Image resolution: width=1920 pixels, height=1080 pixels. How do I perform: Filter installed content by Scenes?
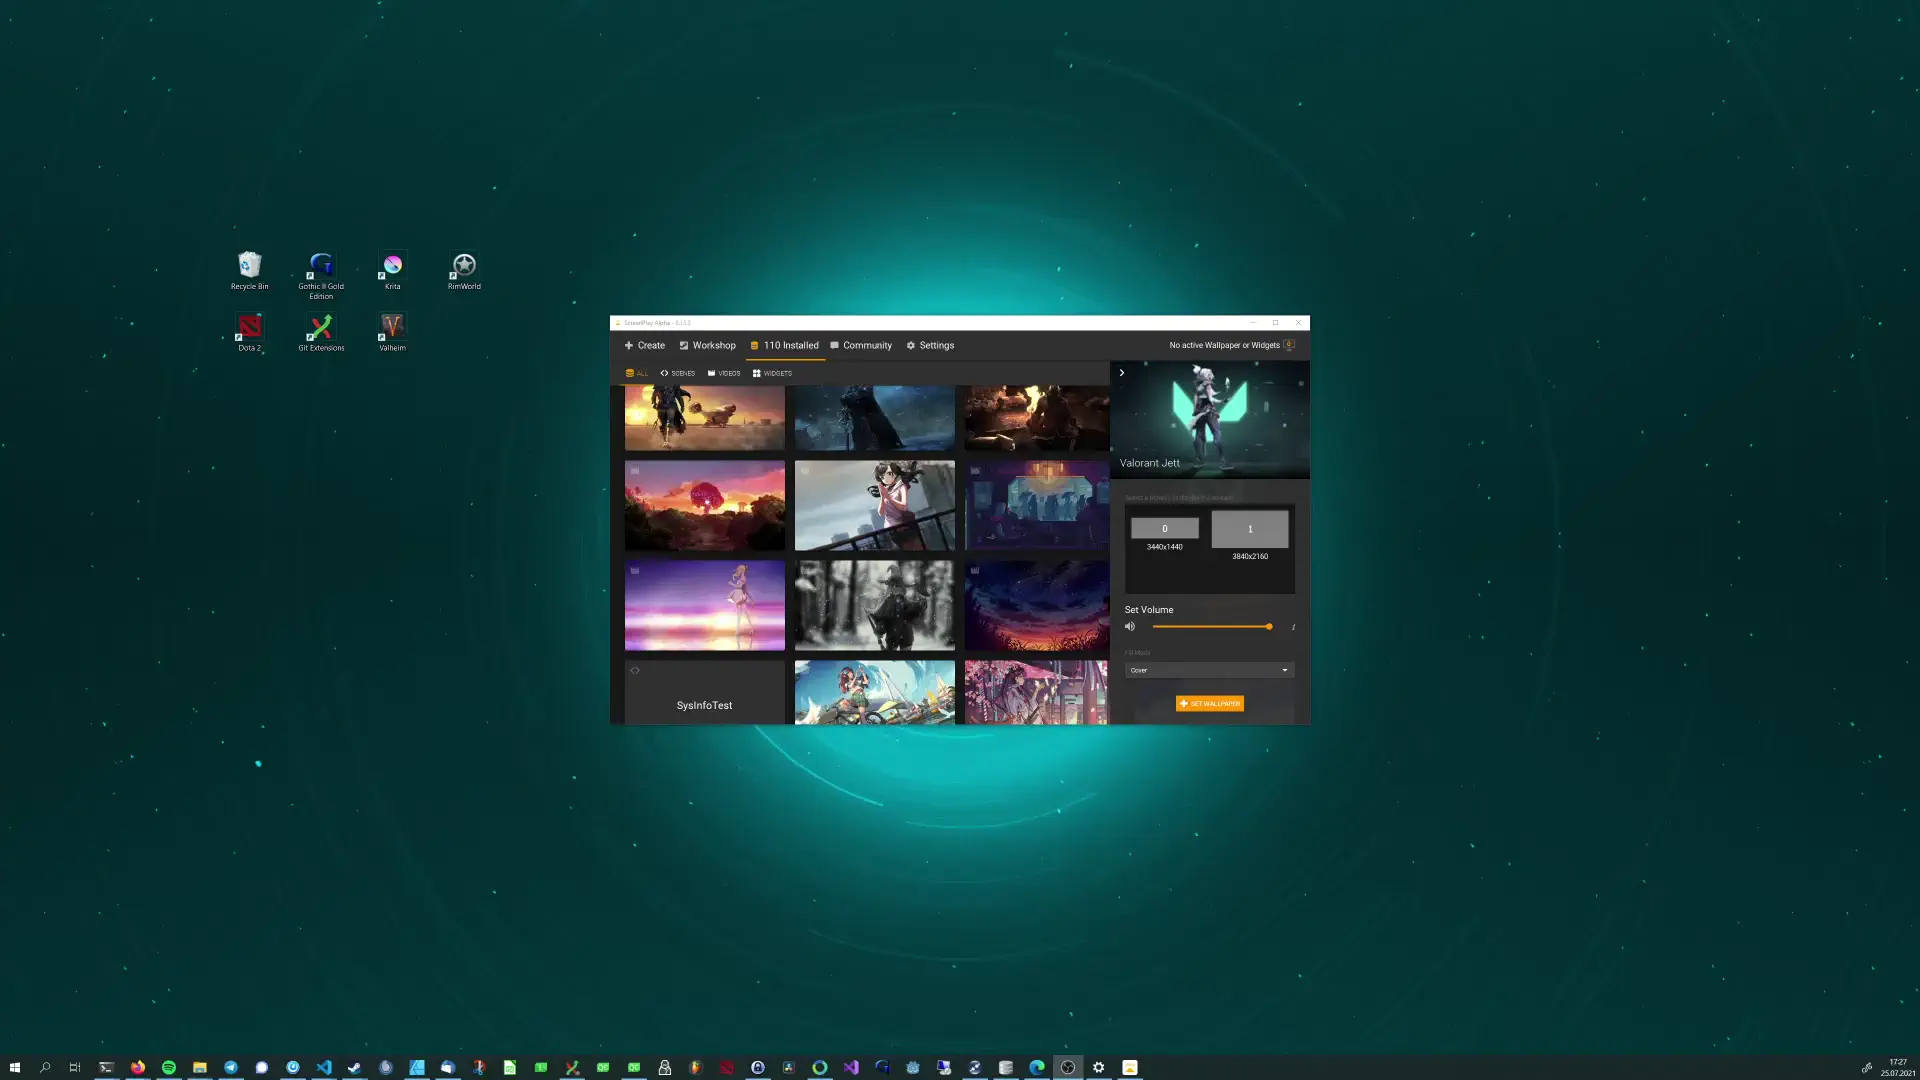pyautogui.click(x=678, y=373)
